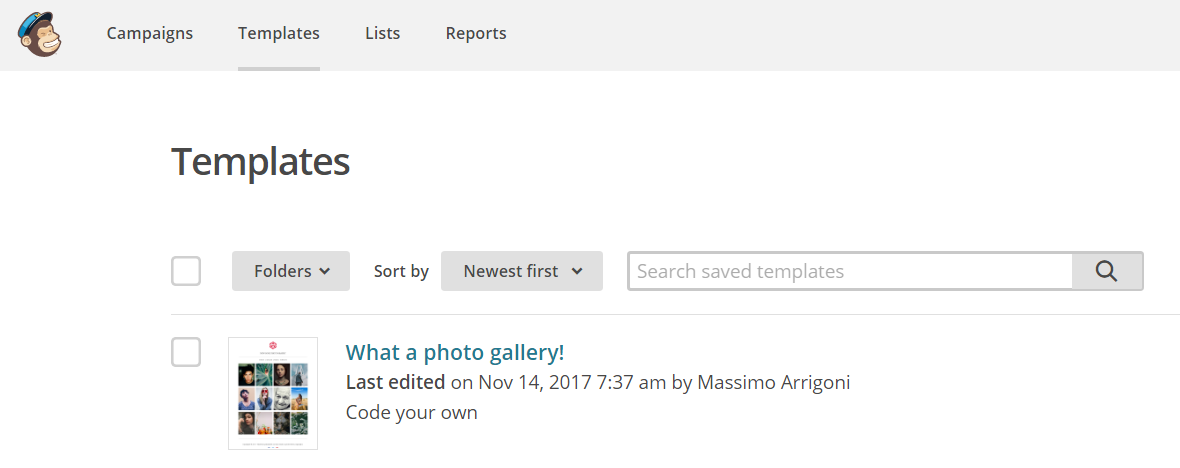Screen dimensions: 1180x468
Task: Click the author name Massimo Arrigoni
Action: 774,383
